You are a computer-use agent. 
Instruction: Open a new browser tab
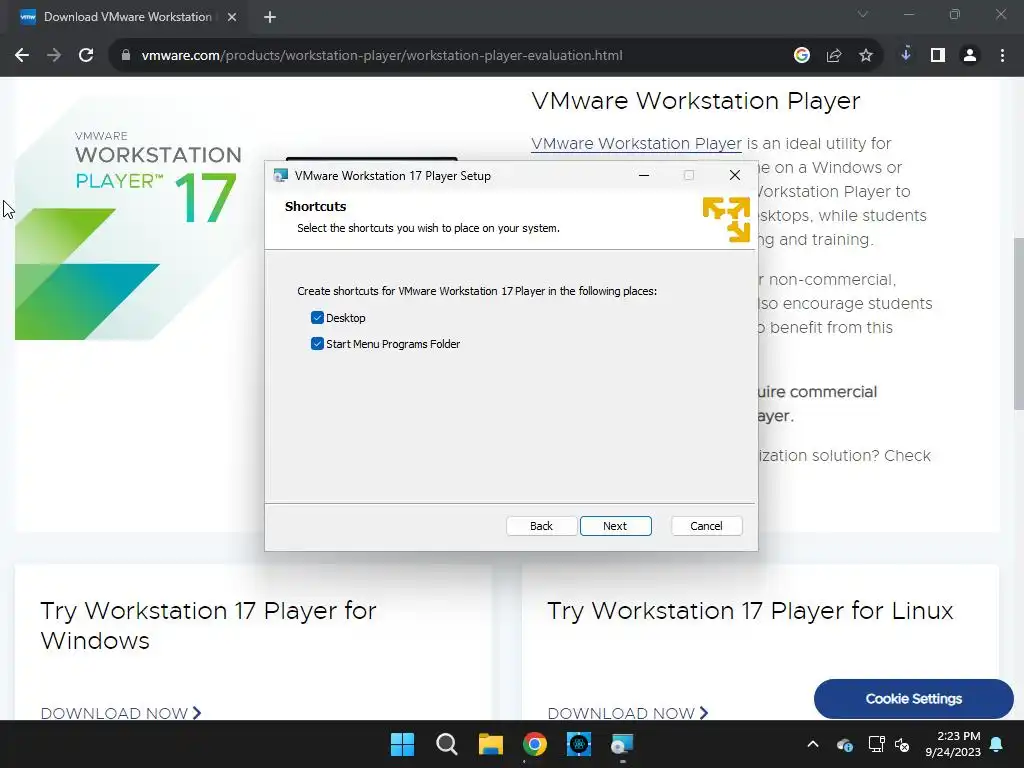[x=270, y=17]
